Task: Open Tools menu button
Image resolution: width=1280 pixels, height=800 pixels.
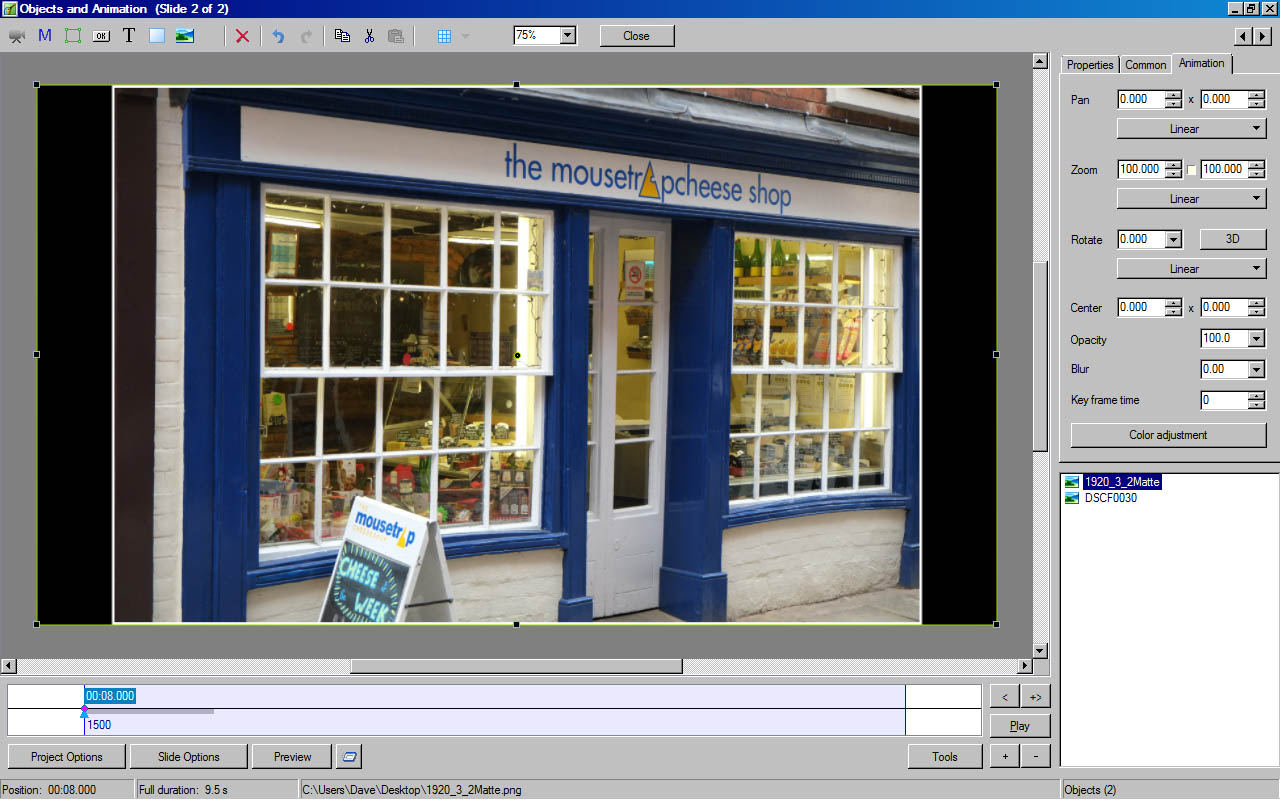Action: (x=945, y=757)
